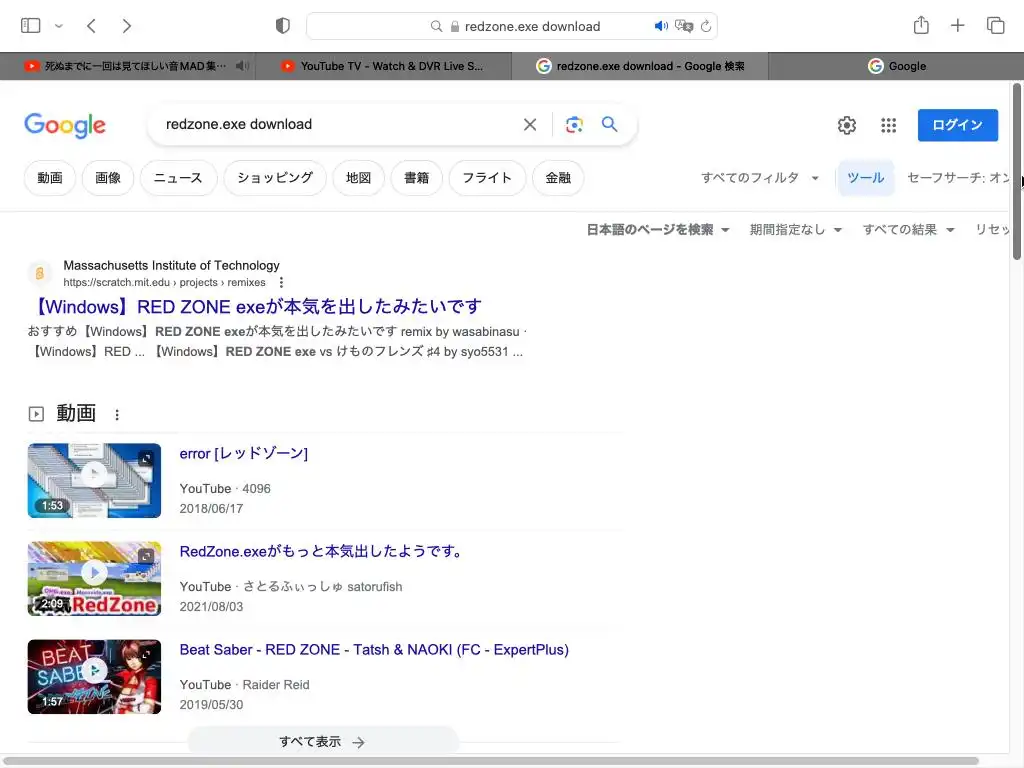The image size is (1024, 768).
Task: Play the error [レッドゾーン] video thumbnail
Action: 94,481
